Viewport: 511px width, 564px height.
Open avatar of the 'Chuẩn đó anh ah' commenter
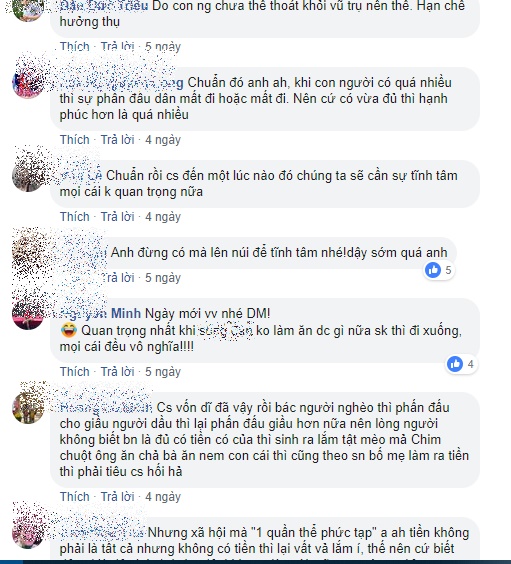28,83
